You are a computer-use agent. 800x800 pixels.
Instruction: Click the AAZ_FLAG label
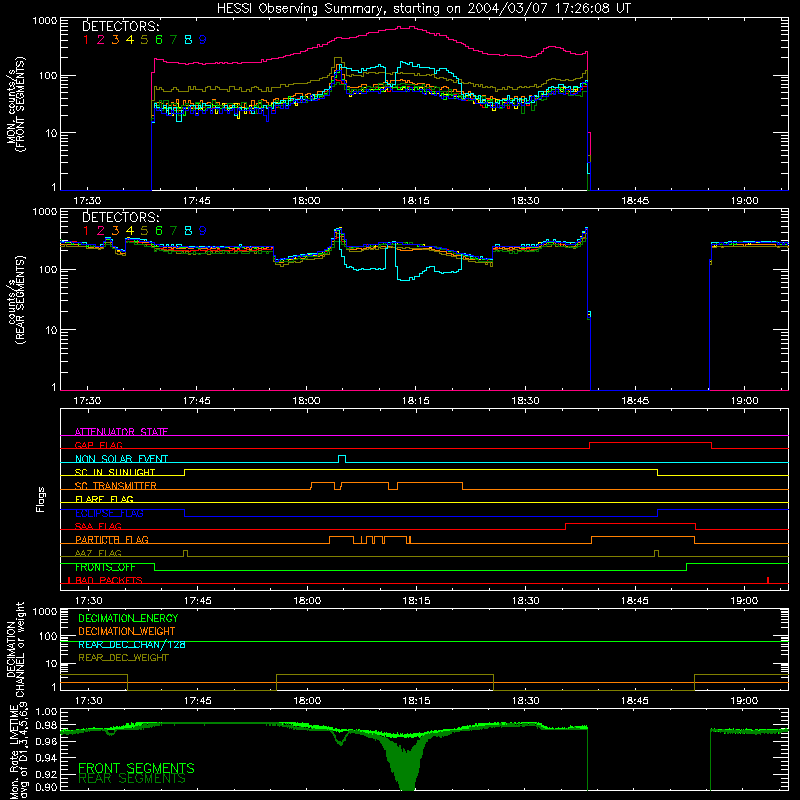coord(98,553)
